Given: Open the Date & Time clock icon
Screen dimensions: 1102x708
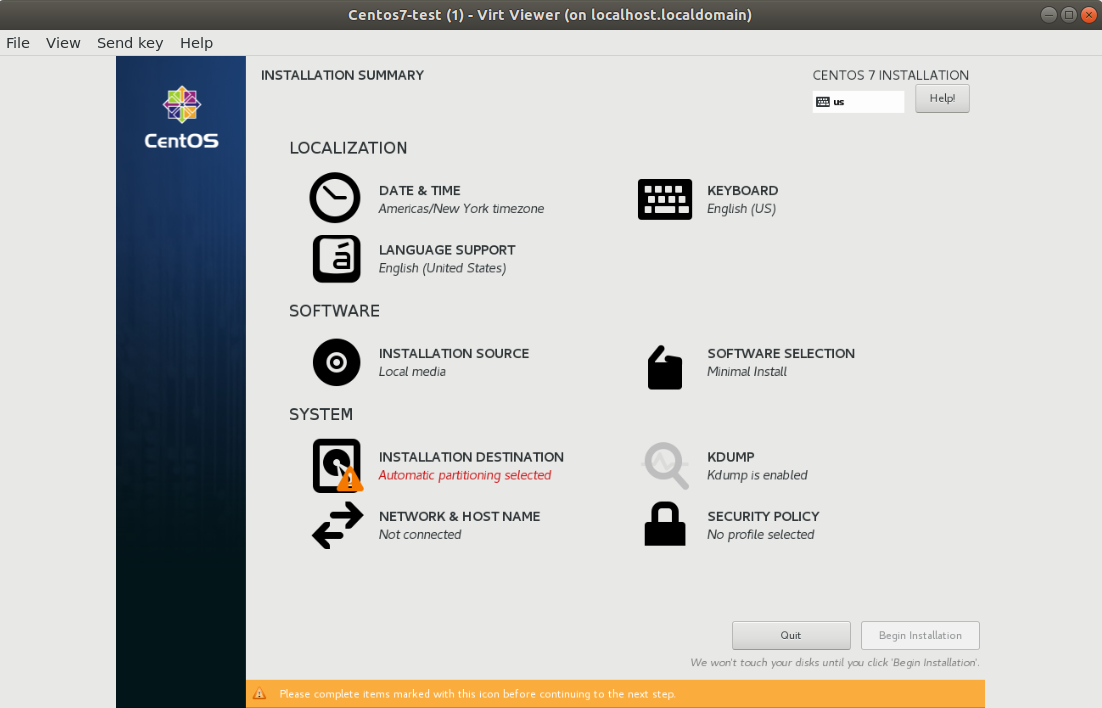Looking at the screenshot, I should click(x=335, y=198).
